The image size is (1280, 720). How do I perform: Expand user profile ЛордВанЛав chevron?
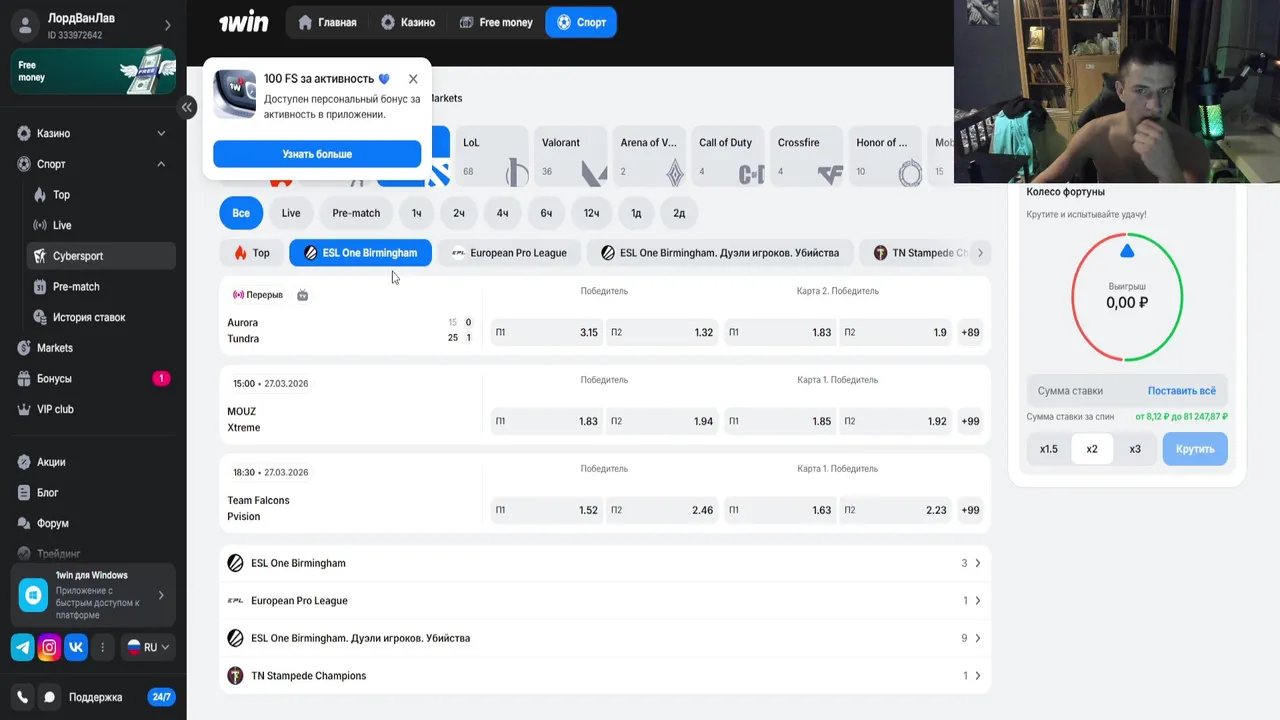[x=167, y=26]
